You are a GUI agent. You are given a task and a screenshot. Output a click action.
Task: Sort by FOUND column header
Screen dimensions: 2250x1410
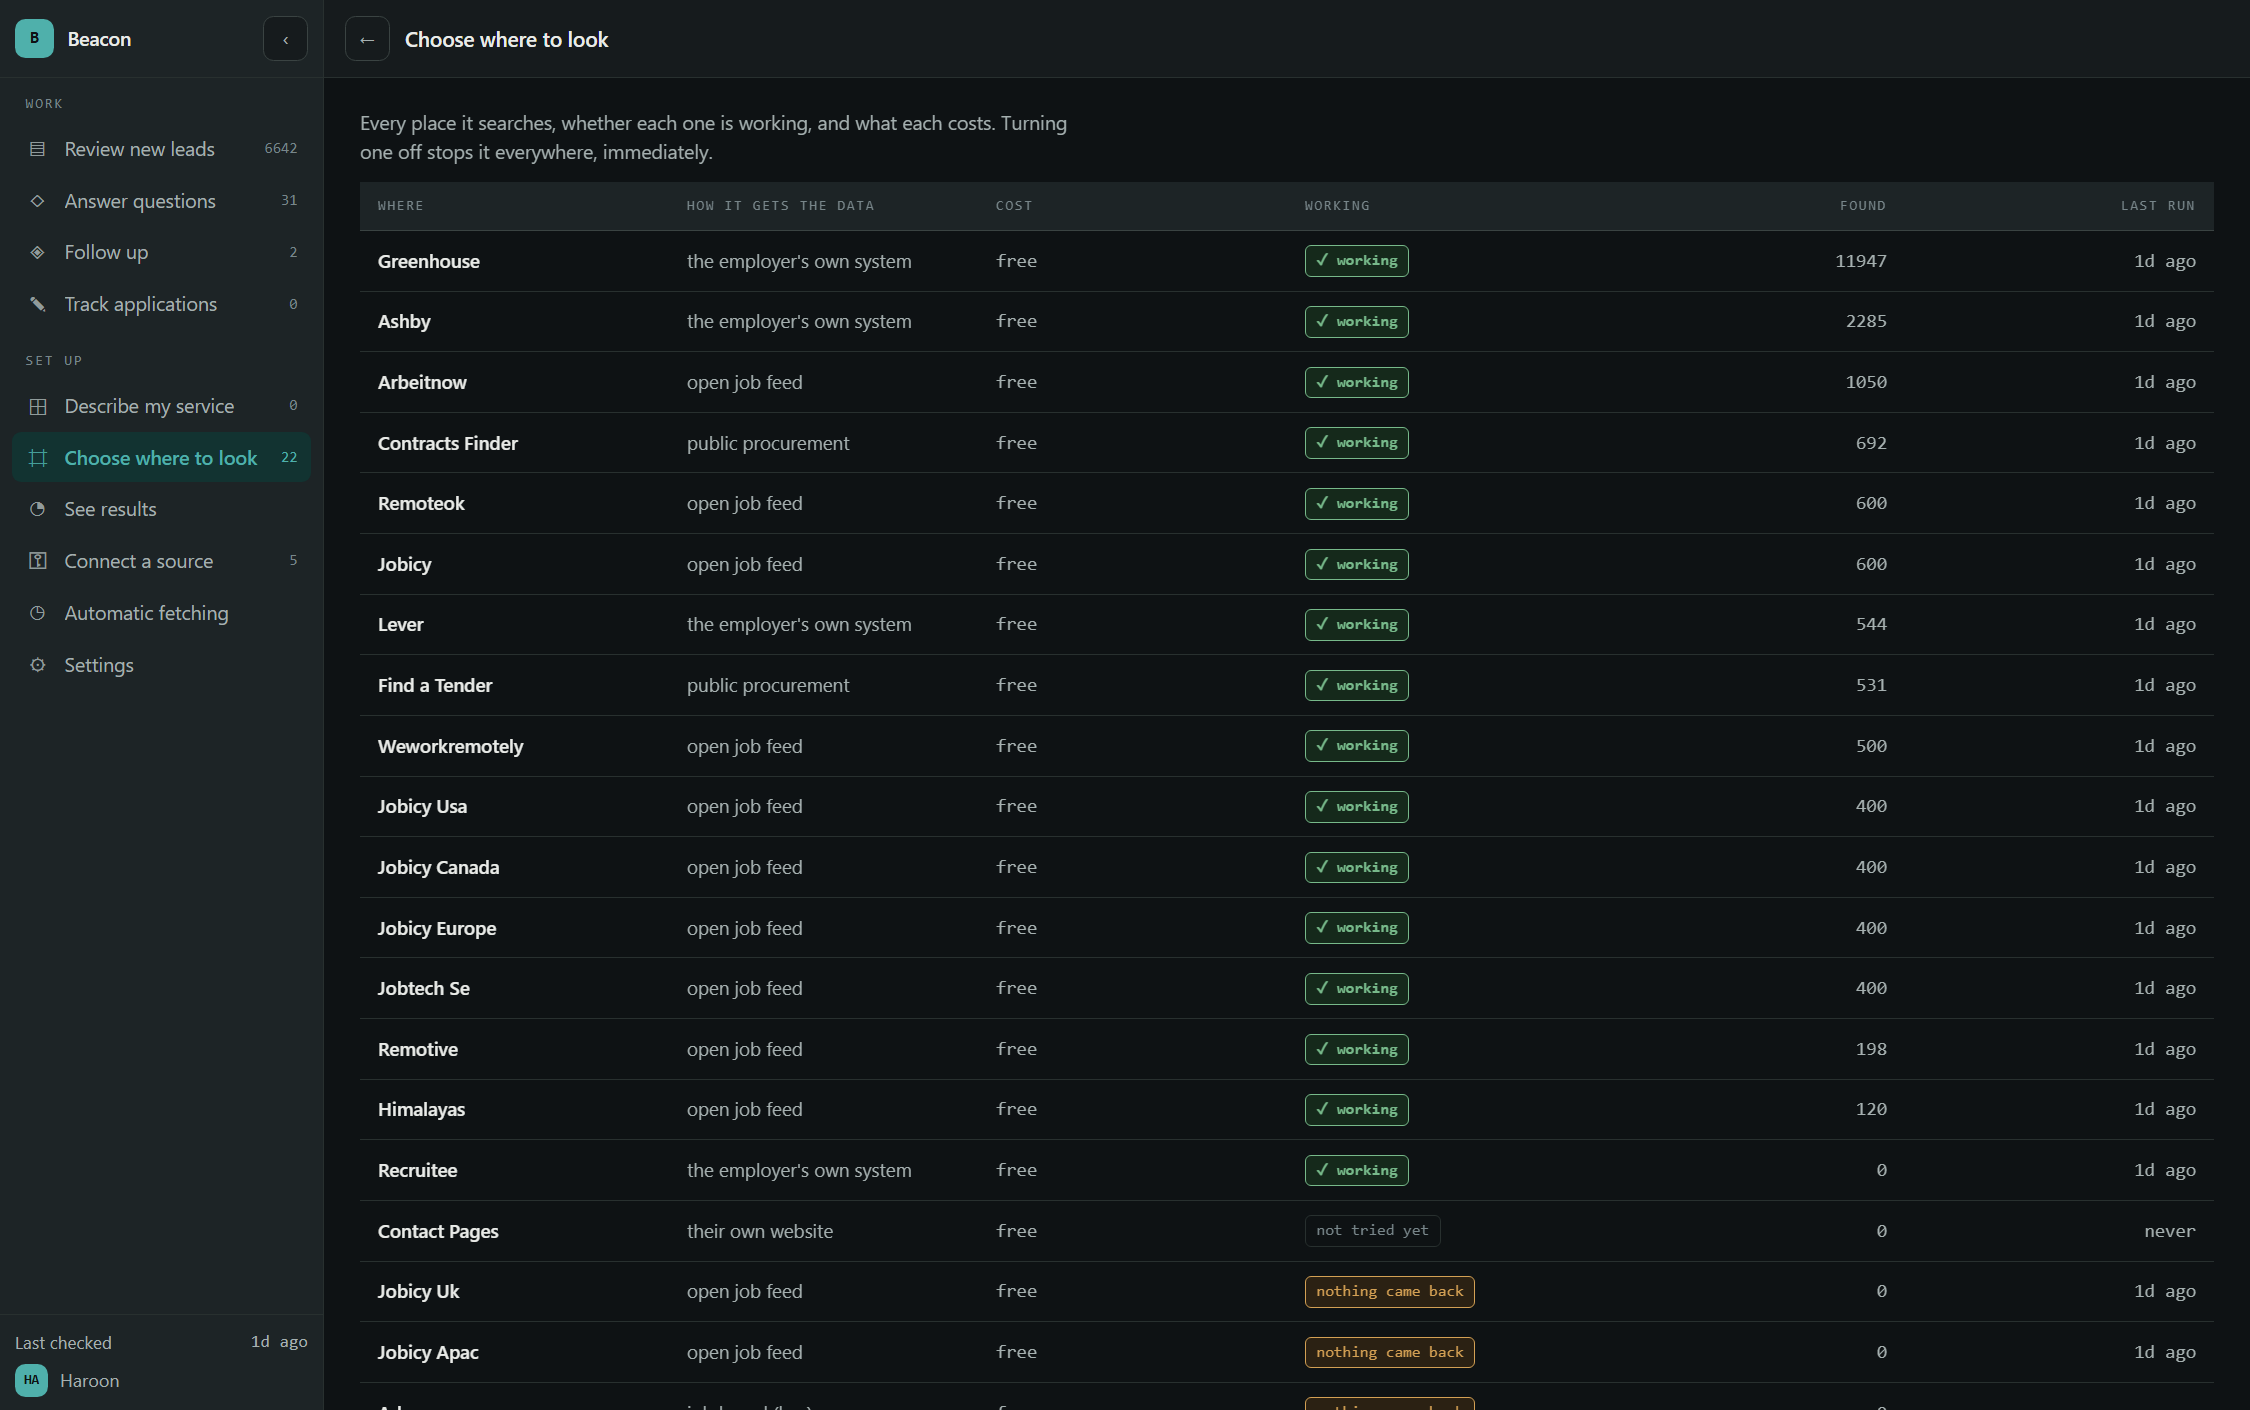click(x=1863, y=206)
